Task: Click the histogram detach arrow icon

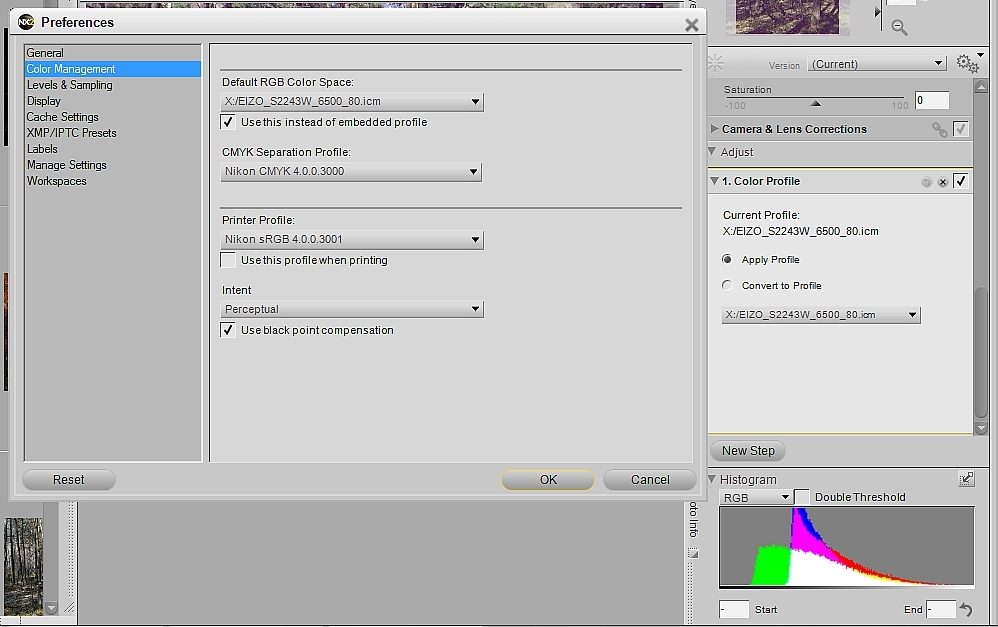Action: (966, 479)
